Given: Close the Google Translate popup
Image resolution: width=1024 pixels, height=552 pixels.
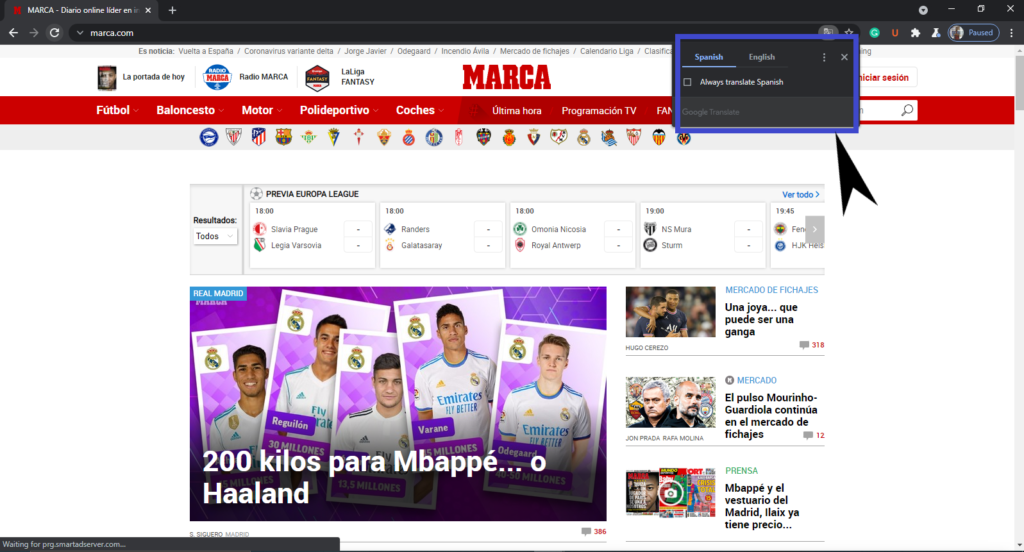Looking at the screenshot, I should [x=844, y=57].
